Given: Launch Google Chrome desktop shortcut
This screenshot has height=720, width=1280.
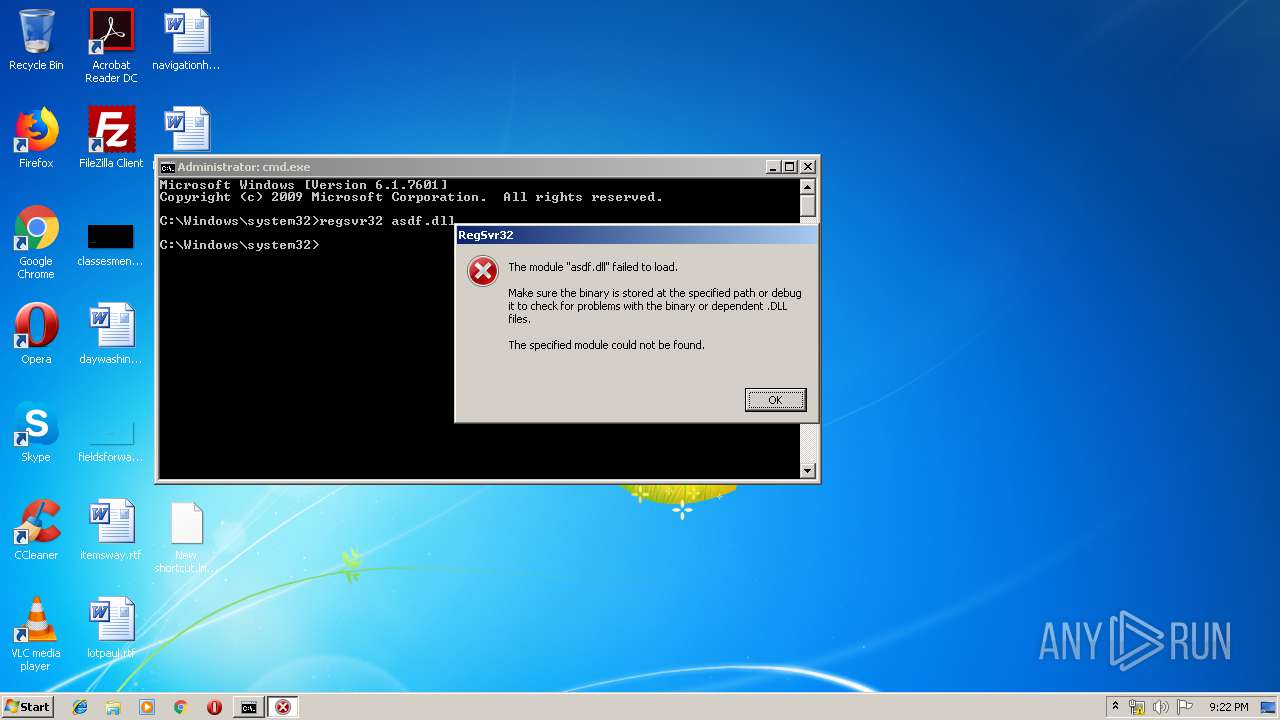Looking at the screenshot, I should pyautogui.click(x=36, y=242).
